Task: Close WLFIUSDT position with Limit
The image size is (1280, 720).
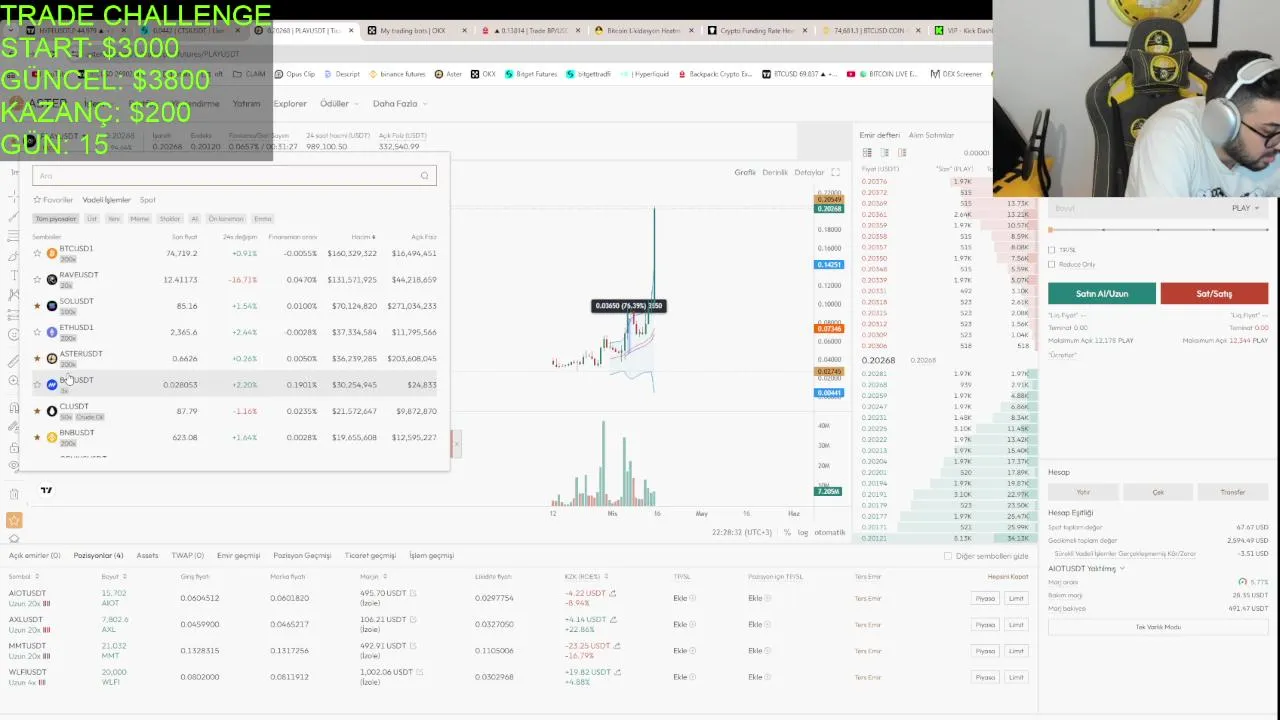Action: click(1016, 677)
